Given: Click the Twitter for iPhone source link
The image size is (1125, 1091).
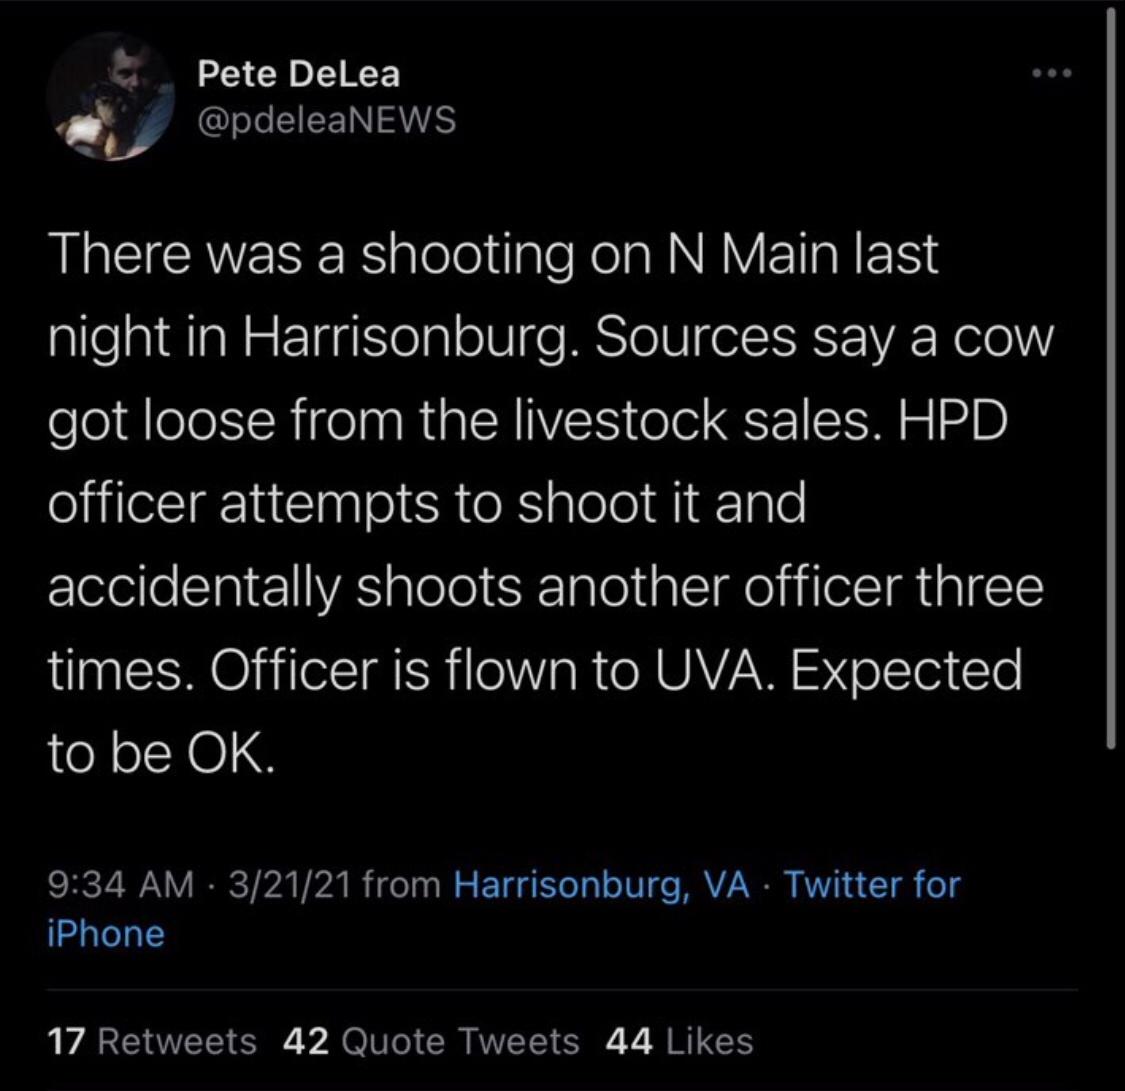Looking at the screenshot, I should pos(880,885).
